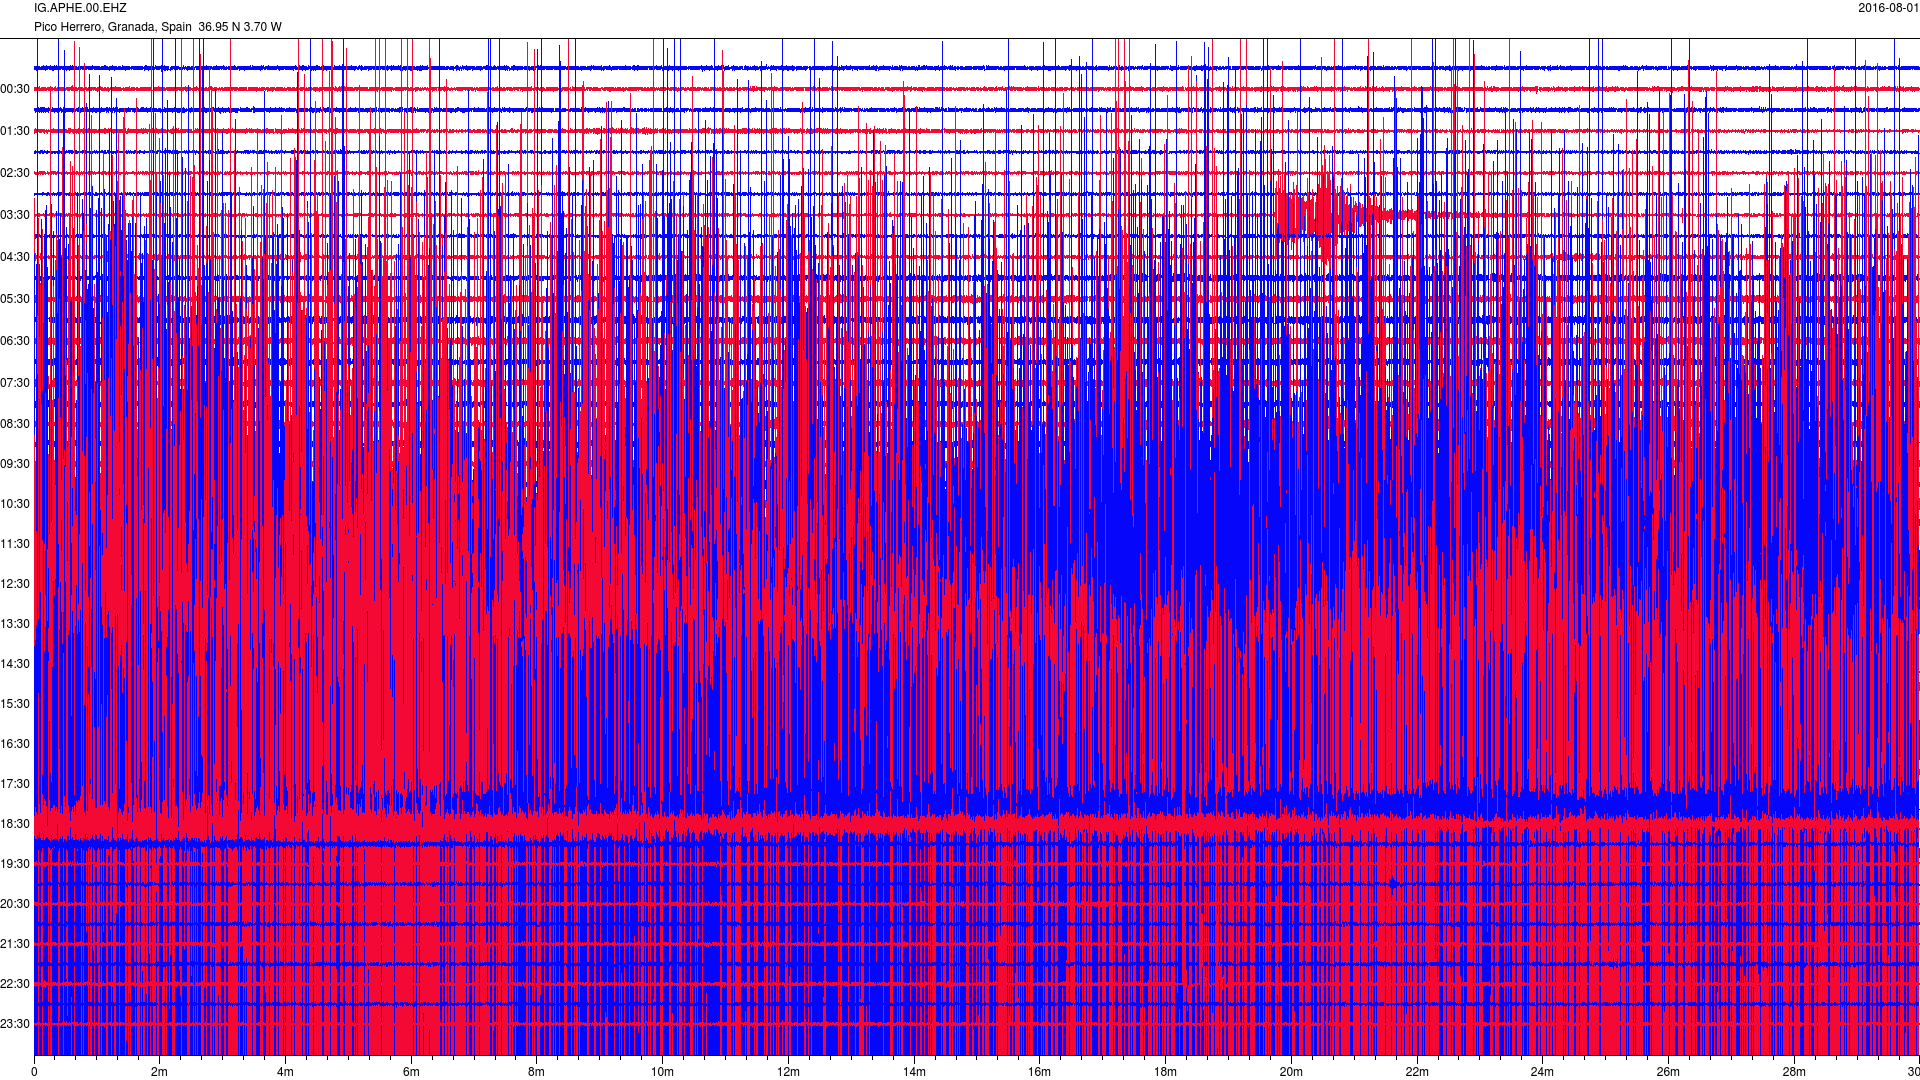Click the 17:30 time row label
The image size is (1920, 1080).
15,784
